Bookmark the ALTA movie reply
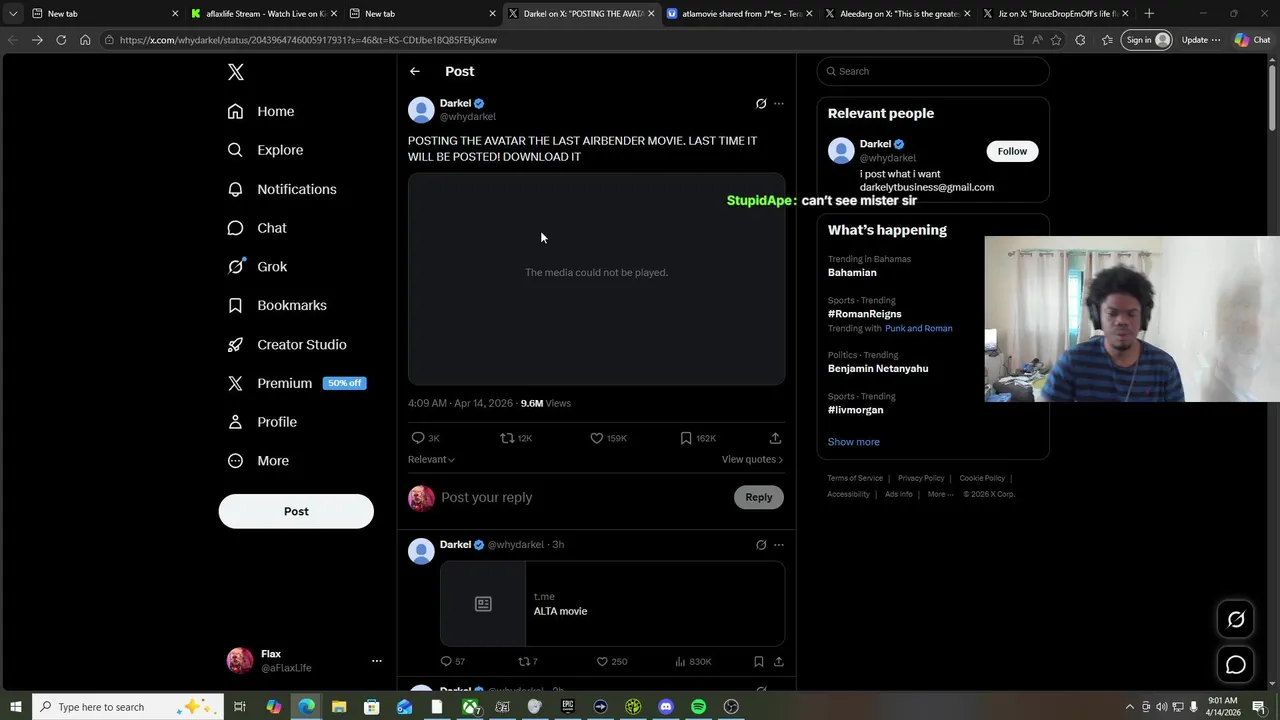This screenshot has width=1280, height=720. click(x=759, y=661)
